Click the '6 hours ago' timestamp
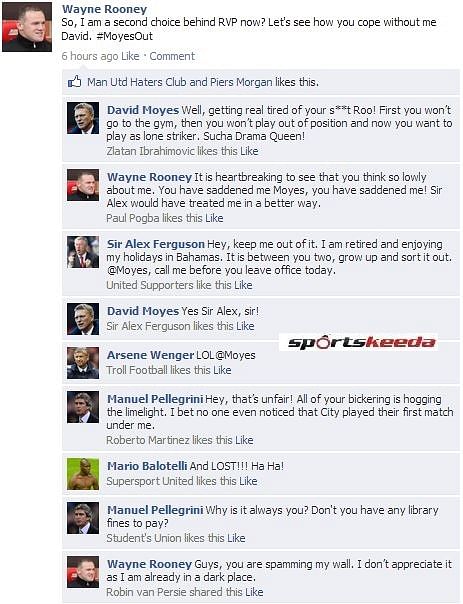This screenshot has width=463, height=604. pos(90,56)
